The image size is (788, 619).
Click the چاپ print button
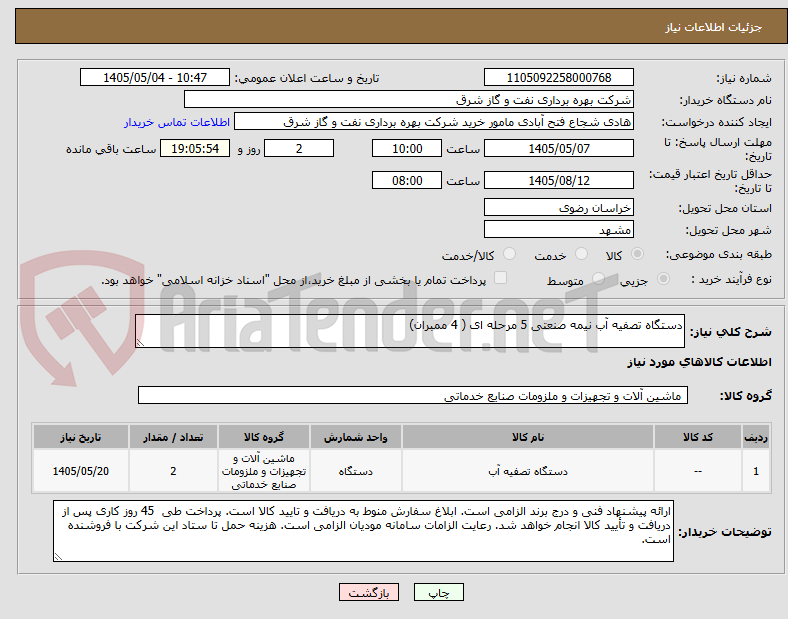pyautogui.click(x=438, y=592)
